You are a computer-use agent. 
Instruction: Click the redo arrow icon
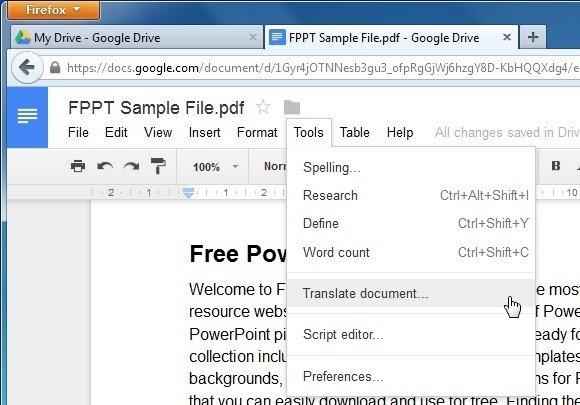(131, 166)
